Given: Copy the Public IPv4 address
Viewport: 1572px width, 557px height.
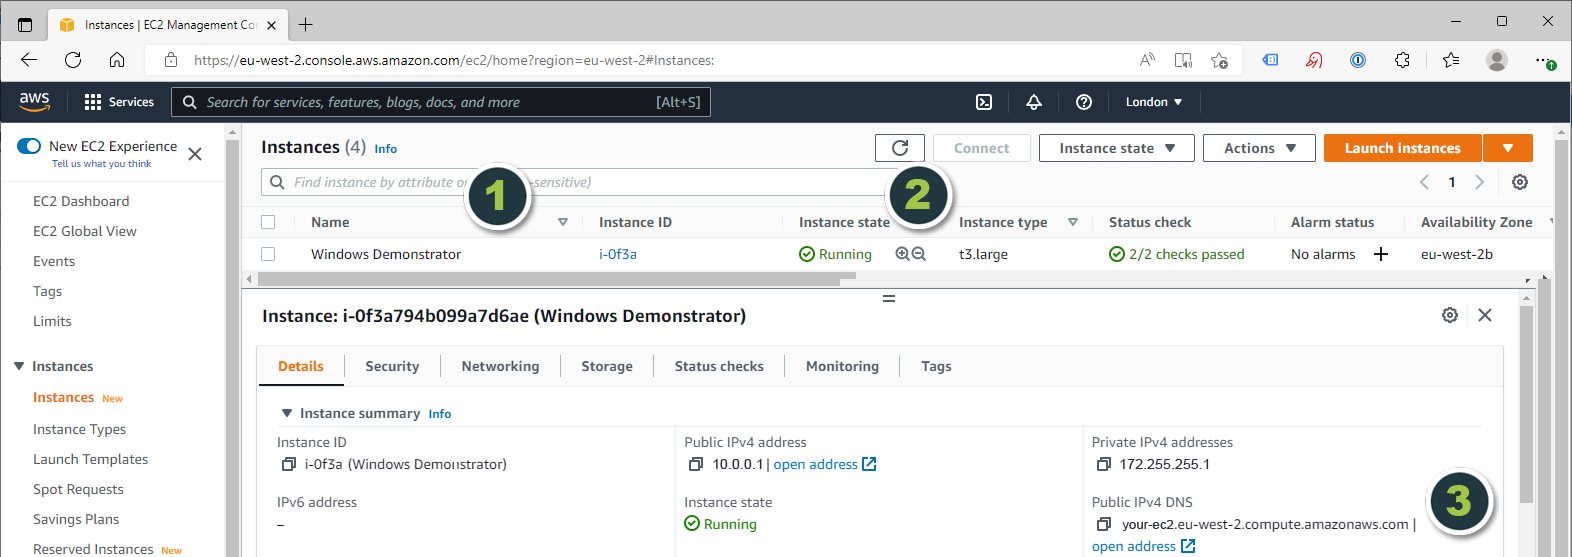Looking at the screenshot, I should 696,464.
